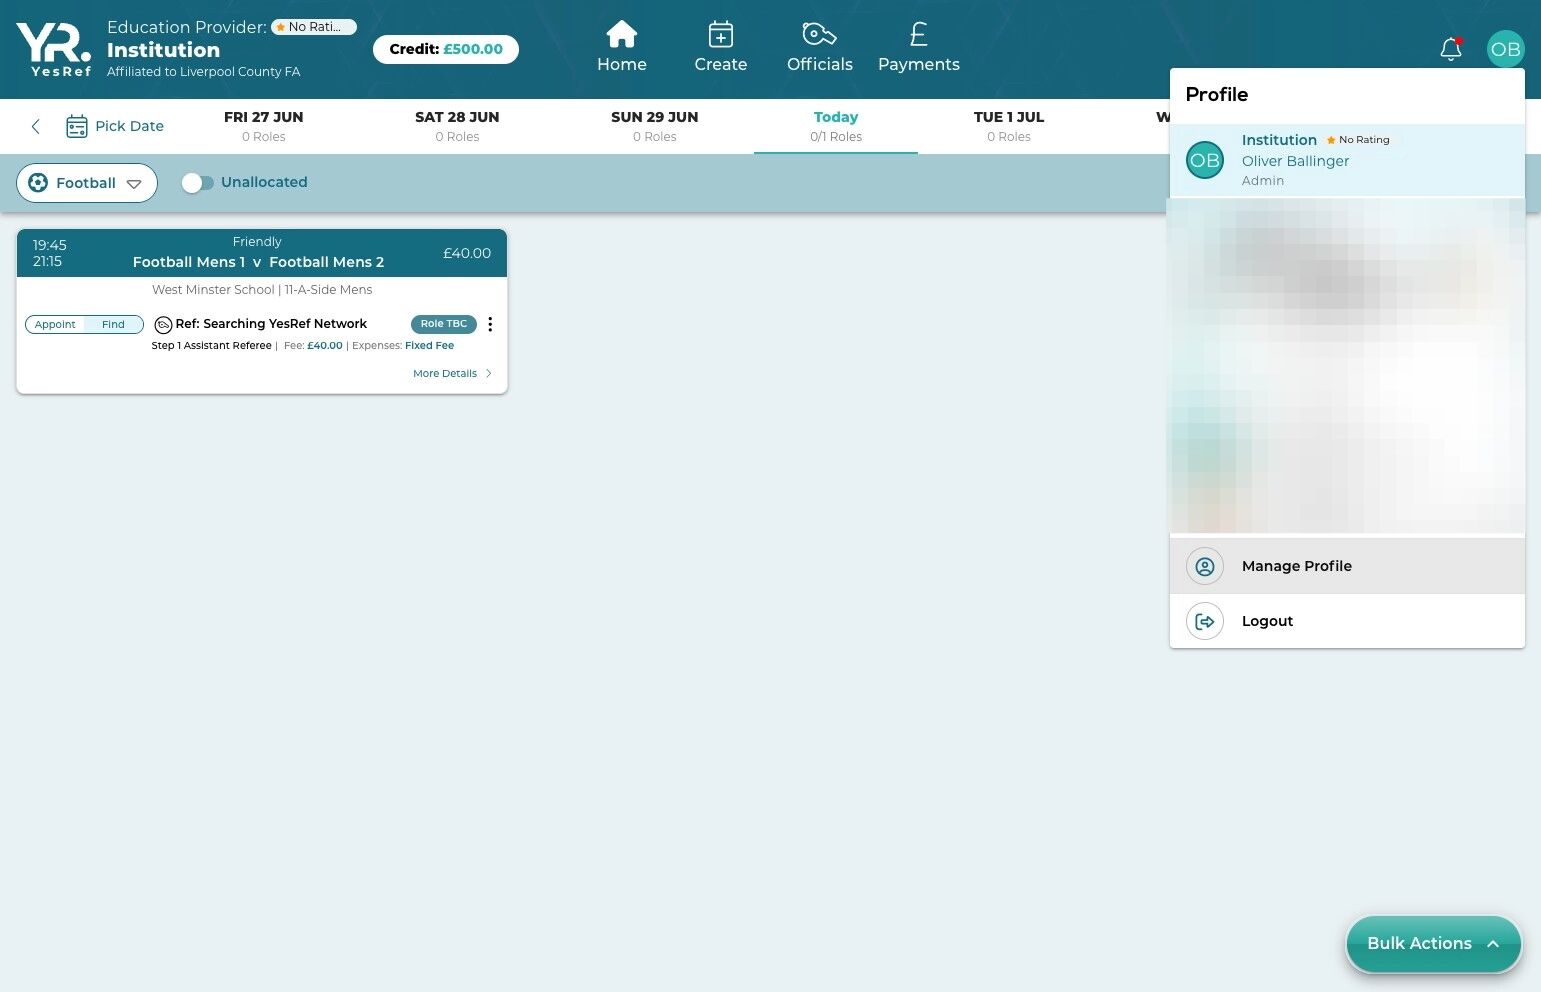Click Logout exit icon

click(1205, 621)
